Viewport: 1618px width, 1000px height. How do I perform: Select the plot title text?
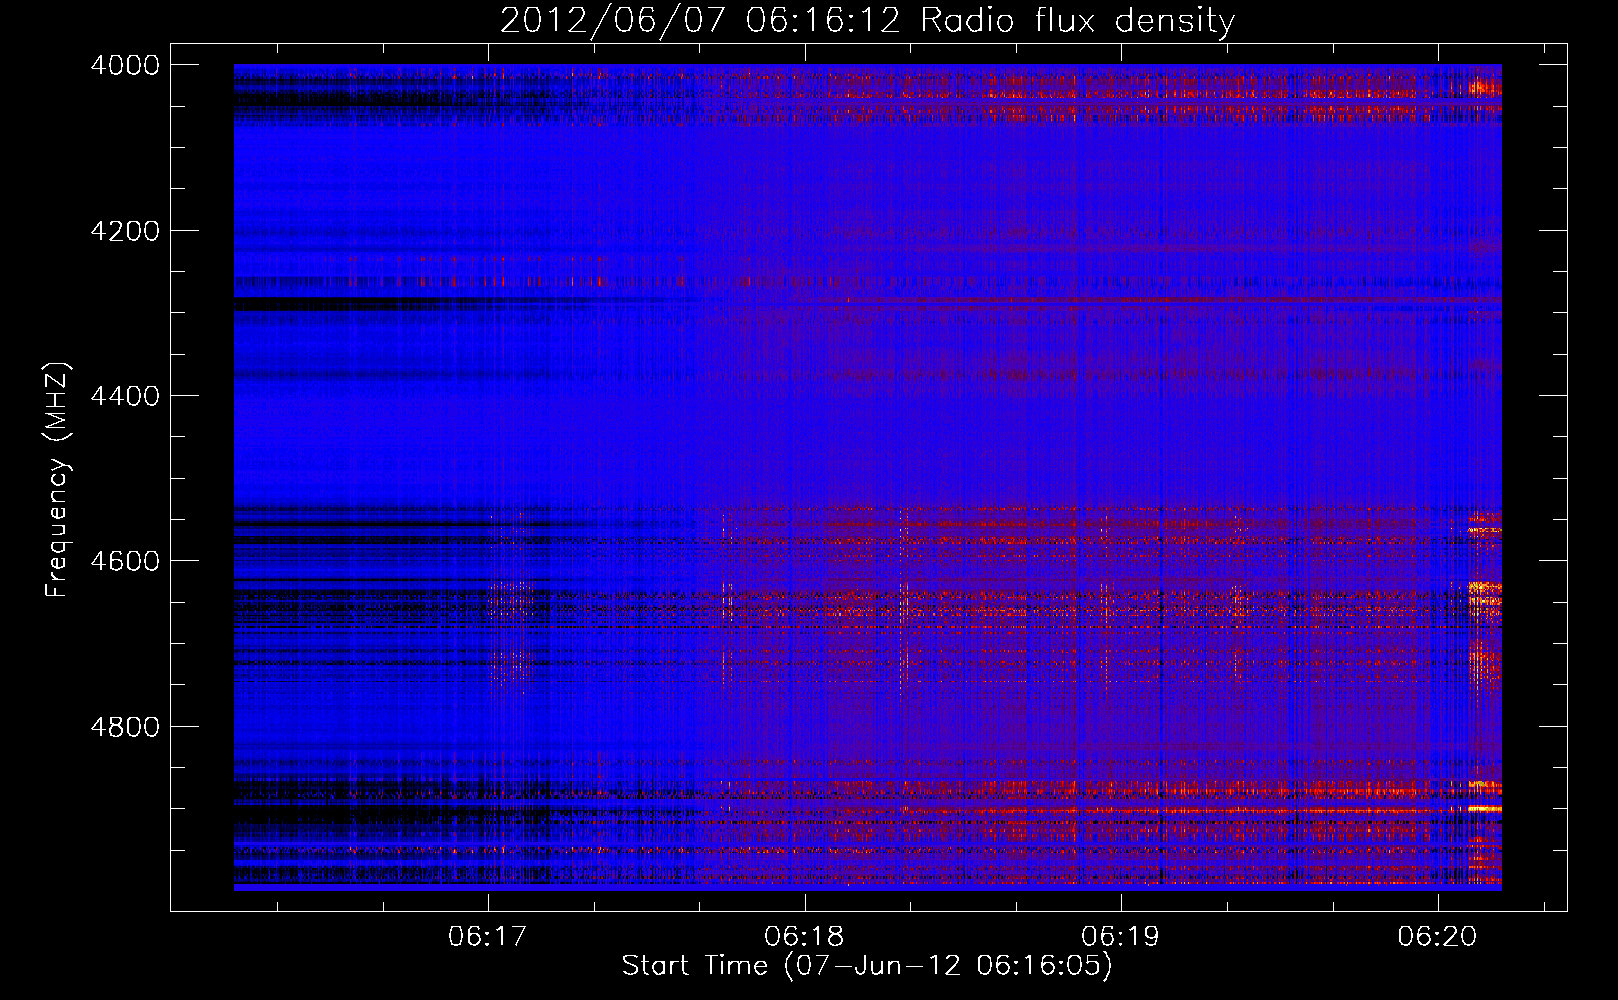point(867,21)
